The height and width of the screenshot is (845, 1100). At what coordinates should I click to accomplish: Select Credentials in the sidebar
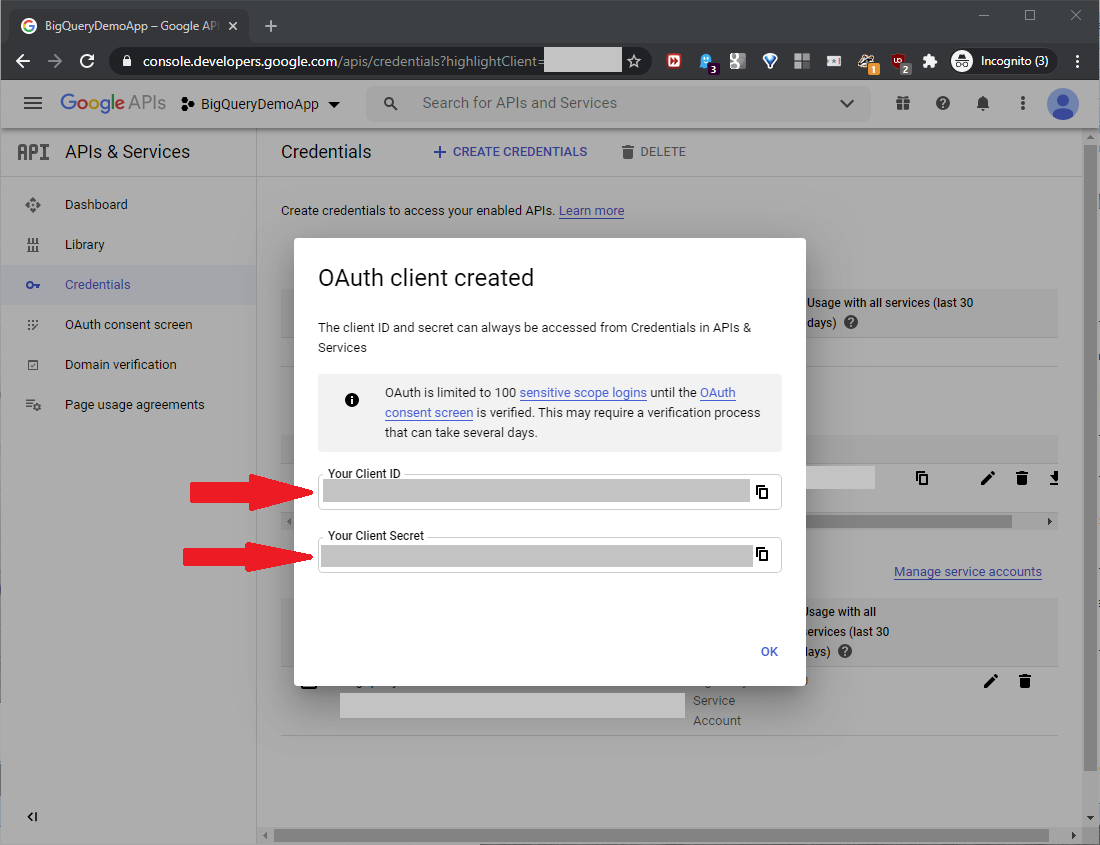tap(98, 285)
